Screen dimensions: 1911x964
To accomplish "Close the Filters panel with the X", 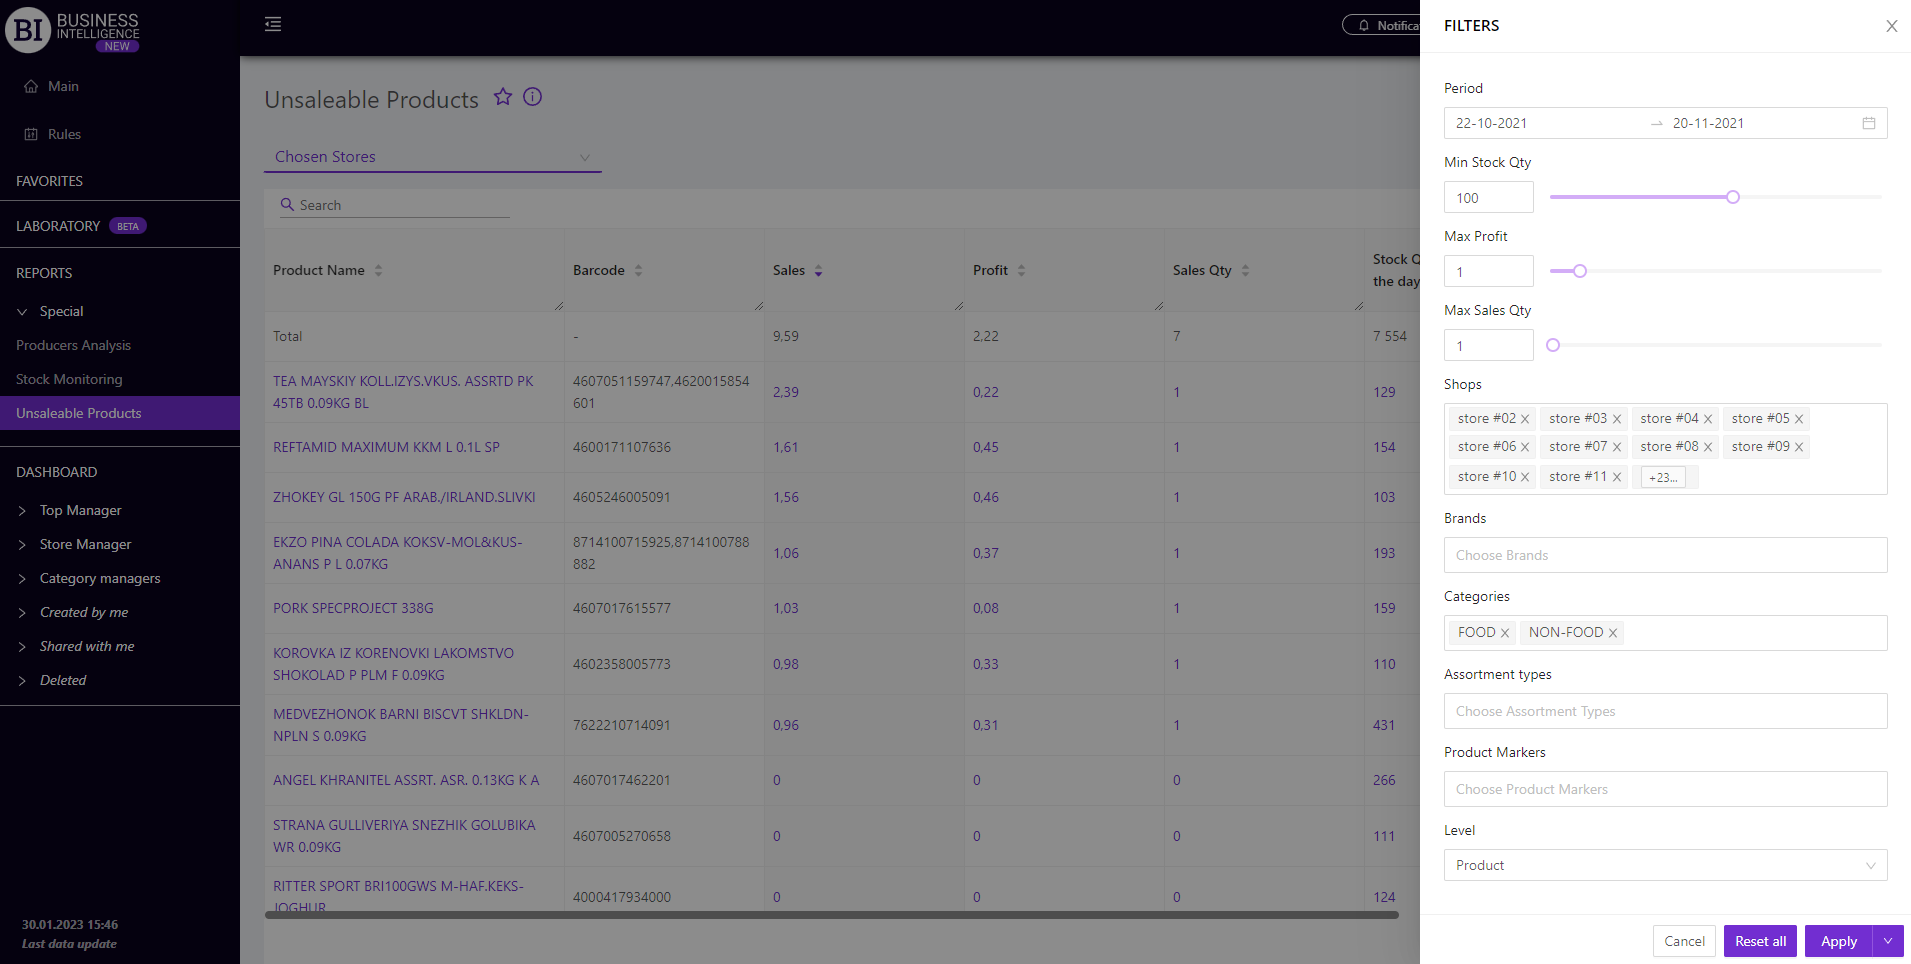I will (1891, 26).
